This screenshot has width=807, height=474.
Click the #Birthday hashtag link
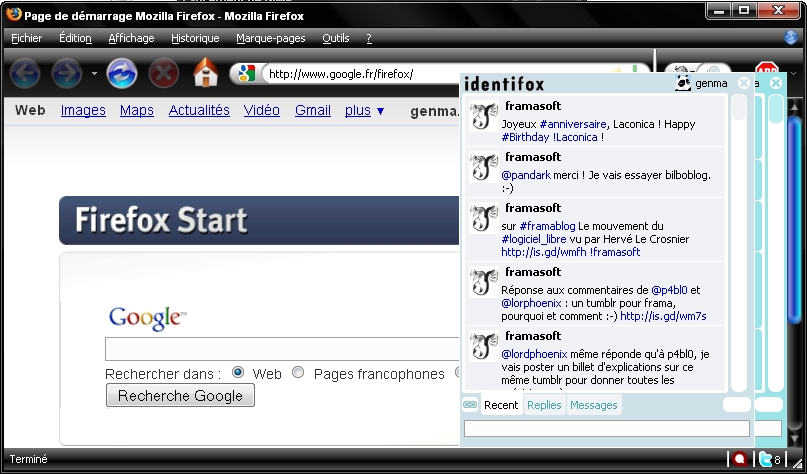[x=525, y=137]
